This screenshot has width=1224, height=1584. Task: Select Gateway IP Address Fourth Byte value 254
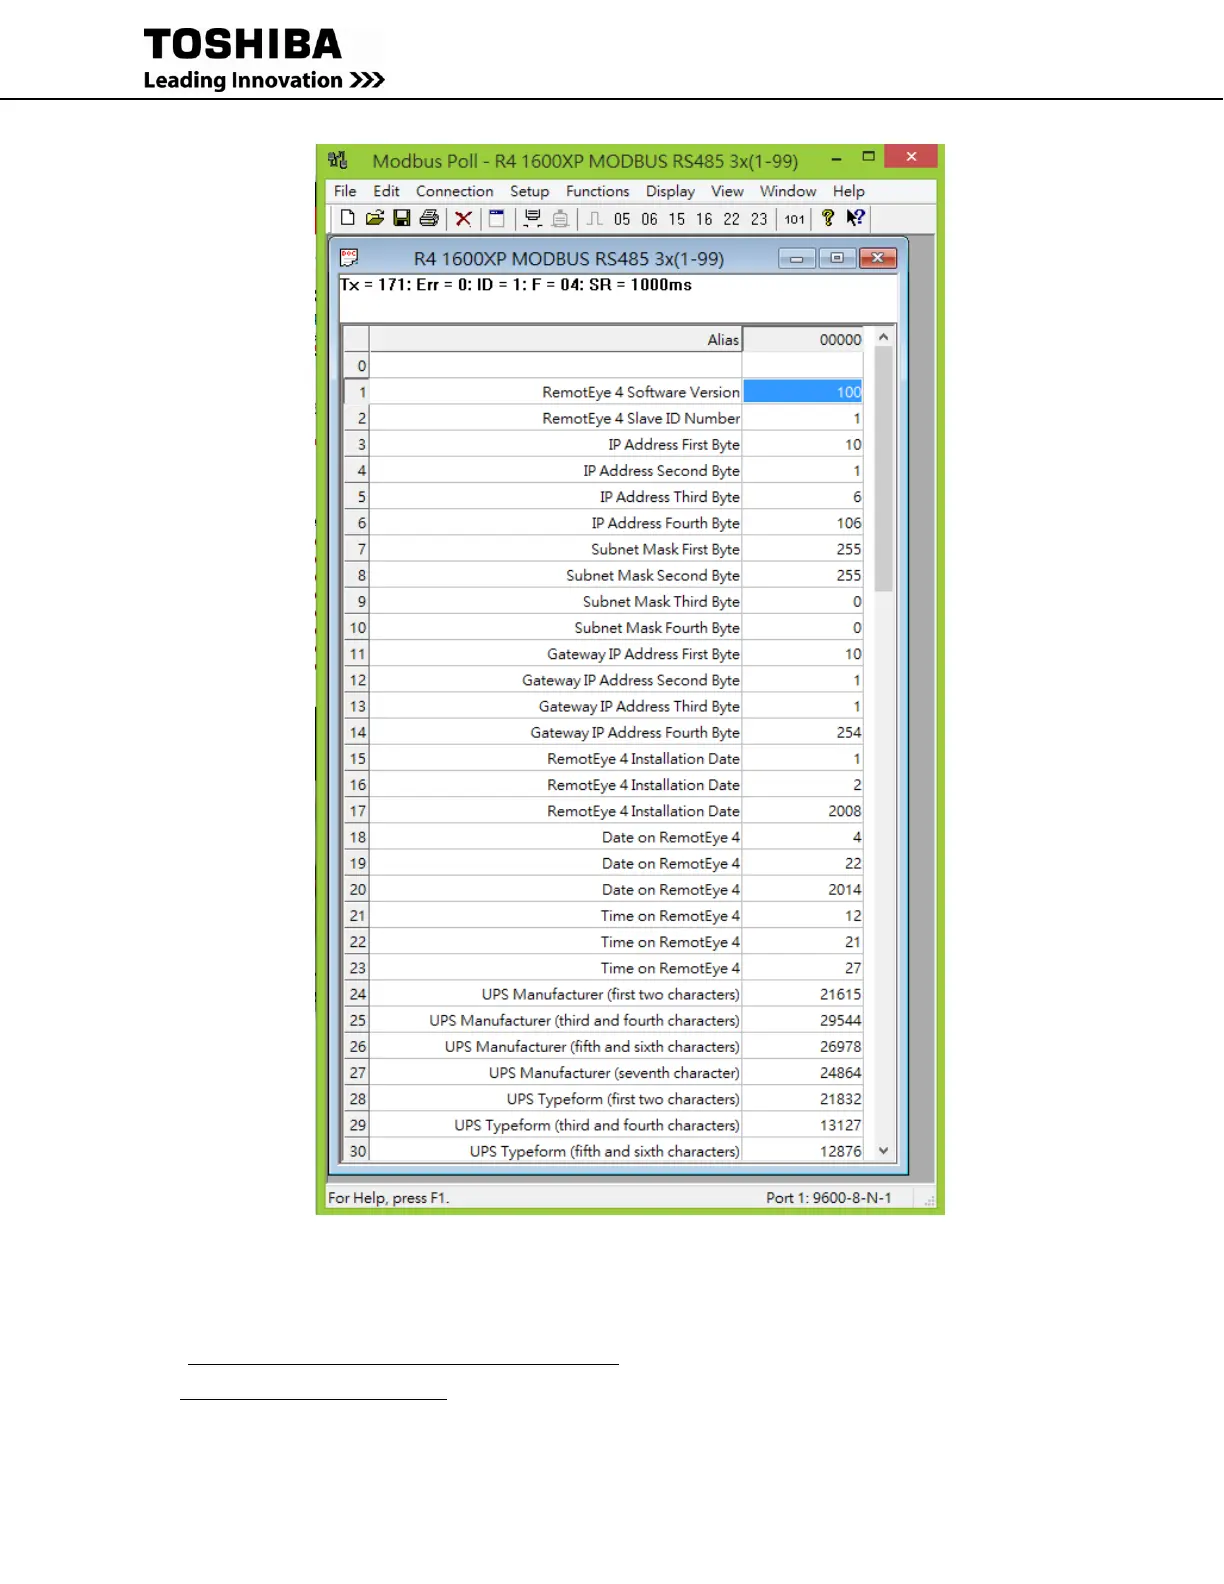coord(803,732)
